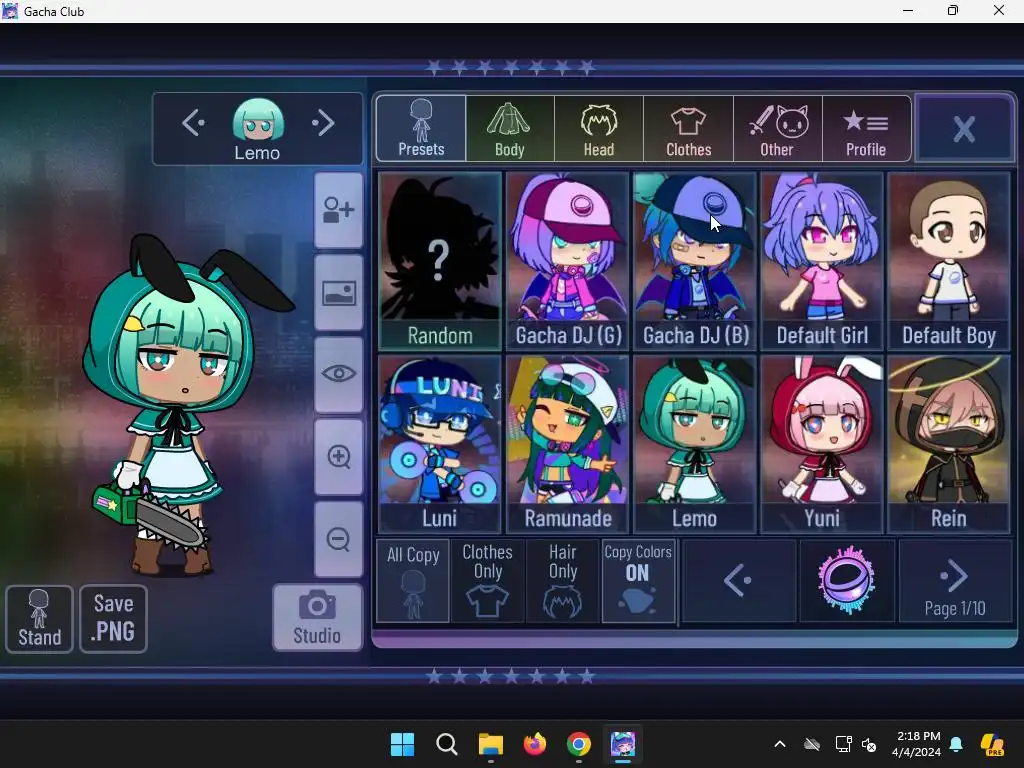The image size is (1024, 768).
Task: Zoom in on the character
Action: pos(338,457)
